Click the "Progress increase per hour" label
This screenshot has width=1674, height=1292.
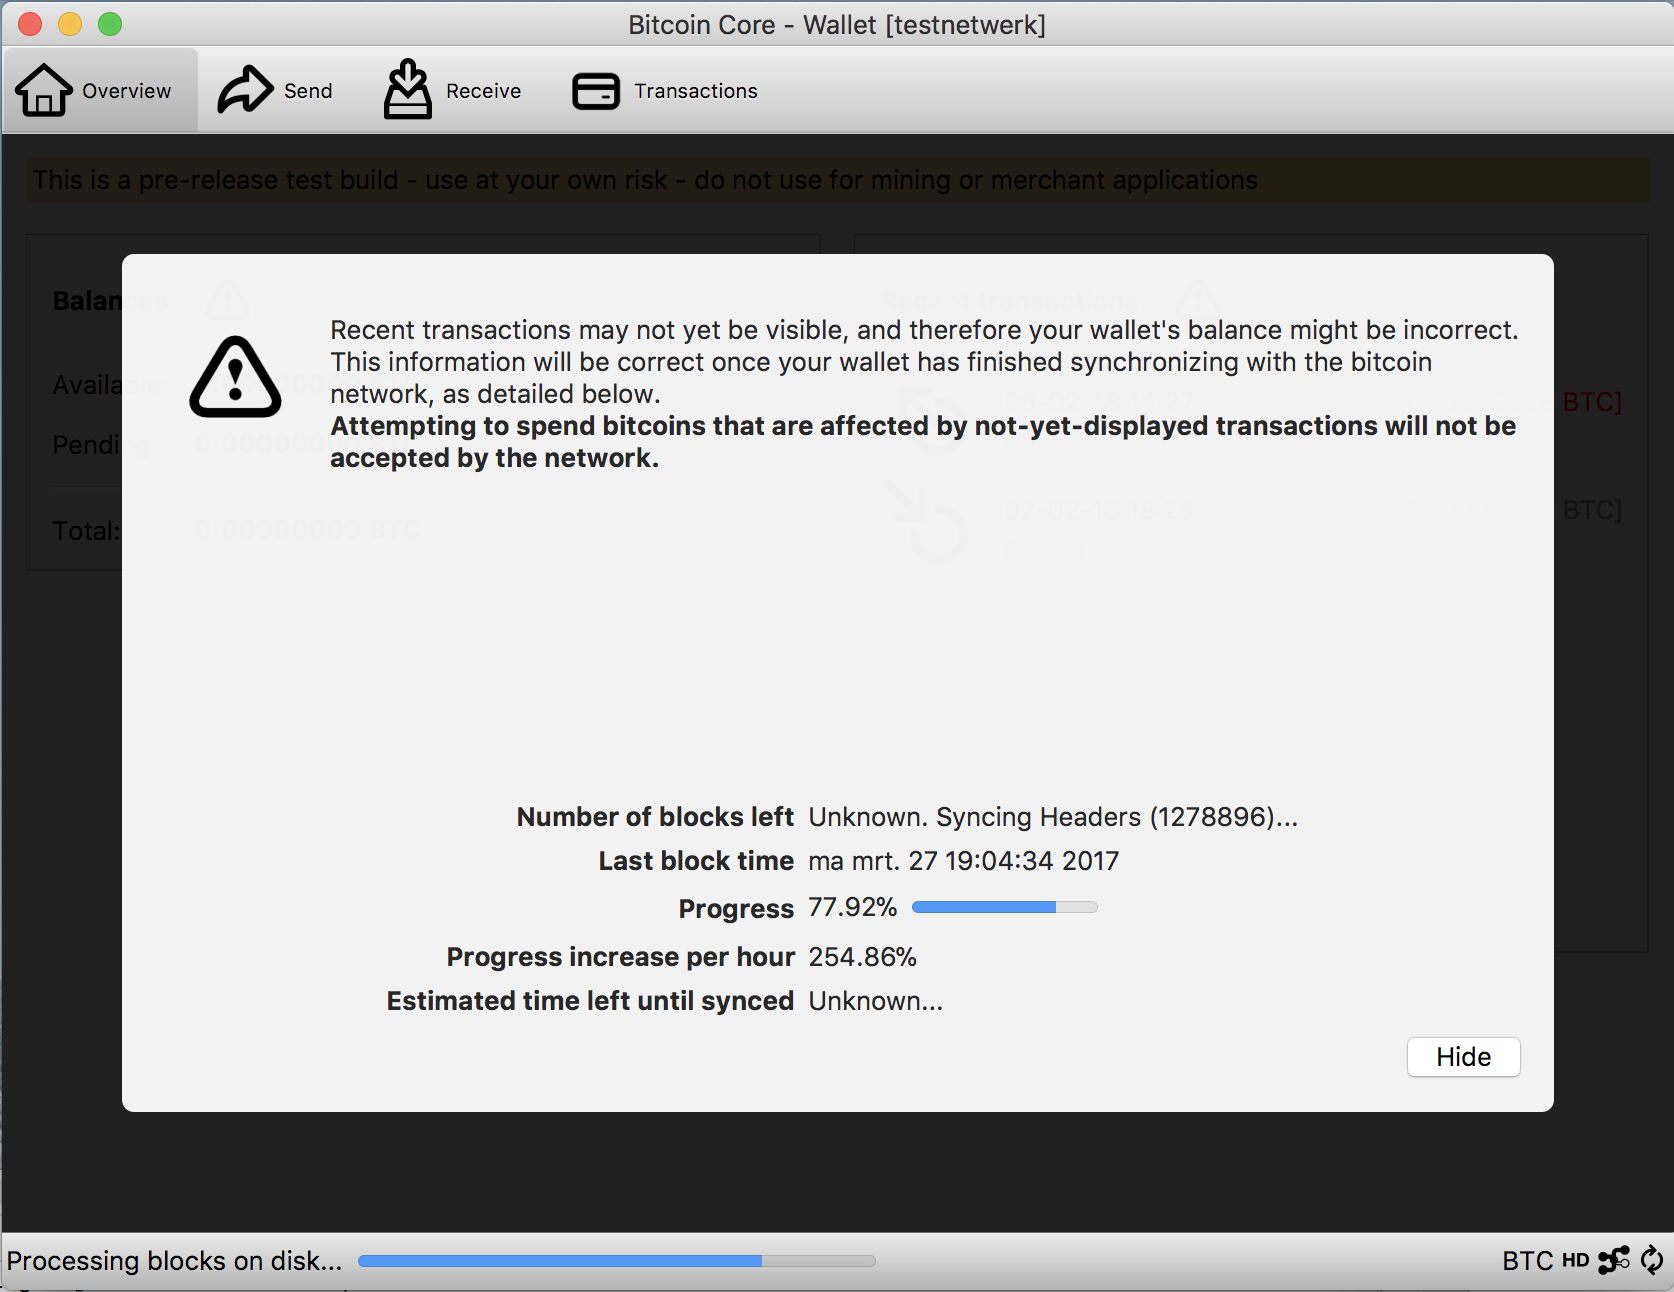pos(620,957)
